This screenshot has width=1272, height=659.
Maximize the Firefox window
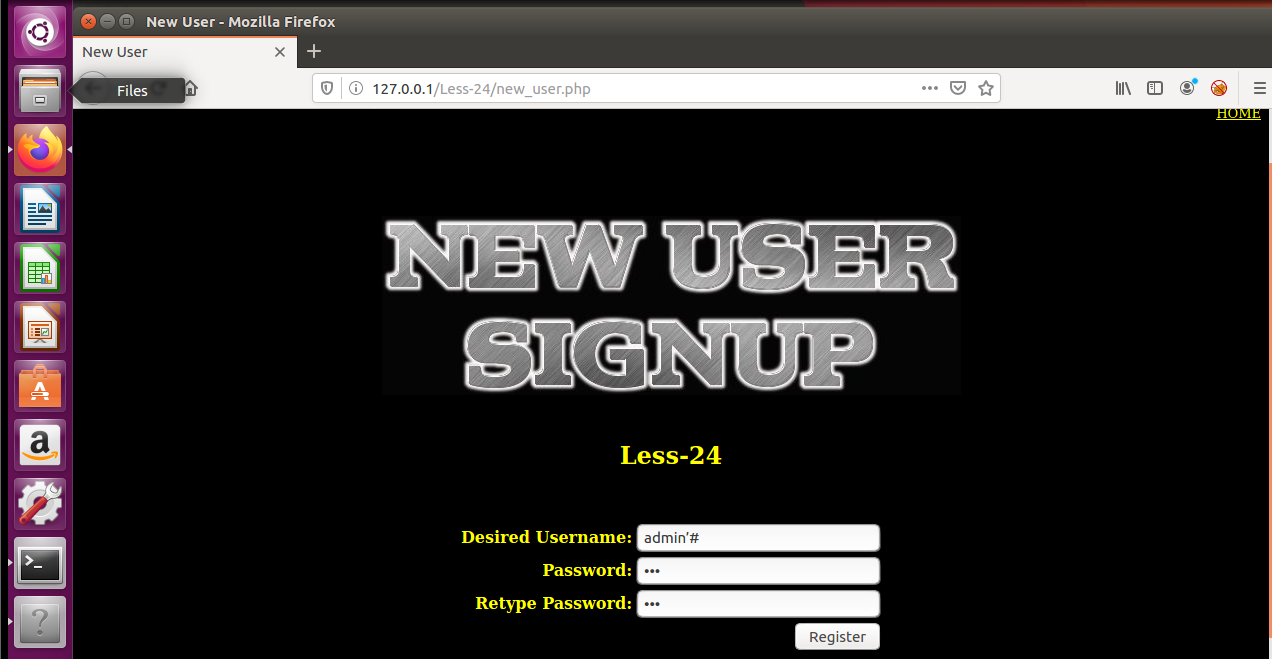(125, 21)
